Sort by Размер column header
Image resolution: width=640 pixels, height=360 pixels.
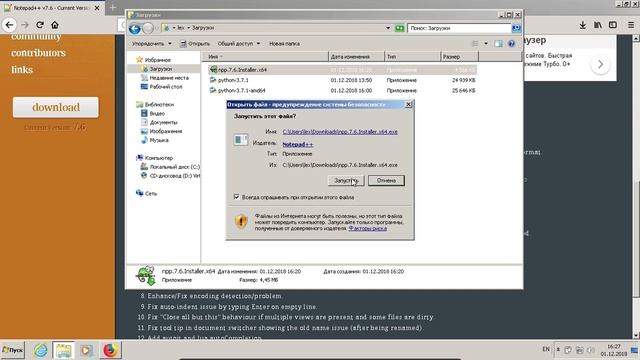pos(459,57)
